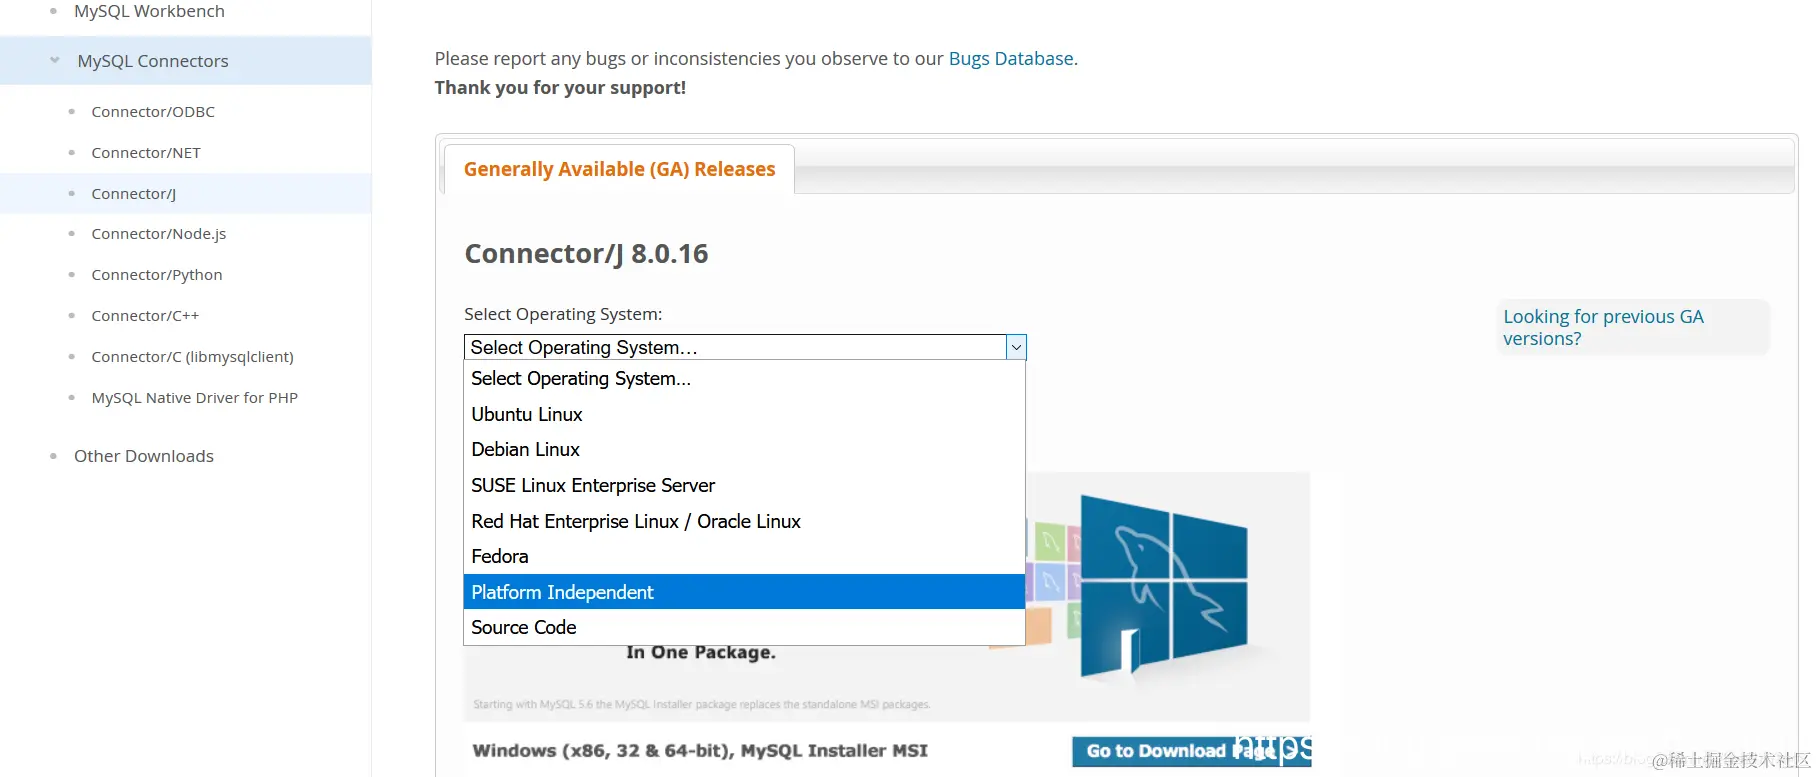Click the 'Select Operating System:' label
The width and height of the screenshot is (1818, 777).
click(563, 314)
